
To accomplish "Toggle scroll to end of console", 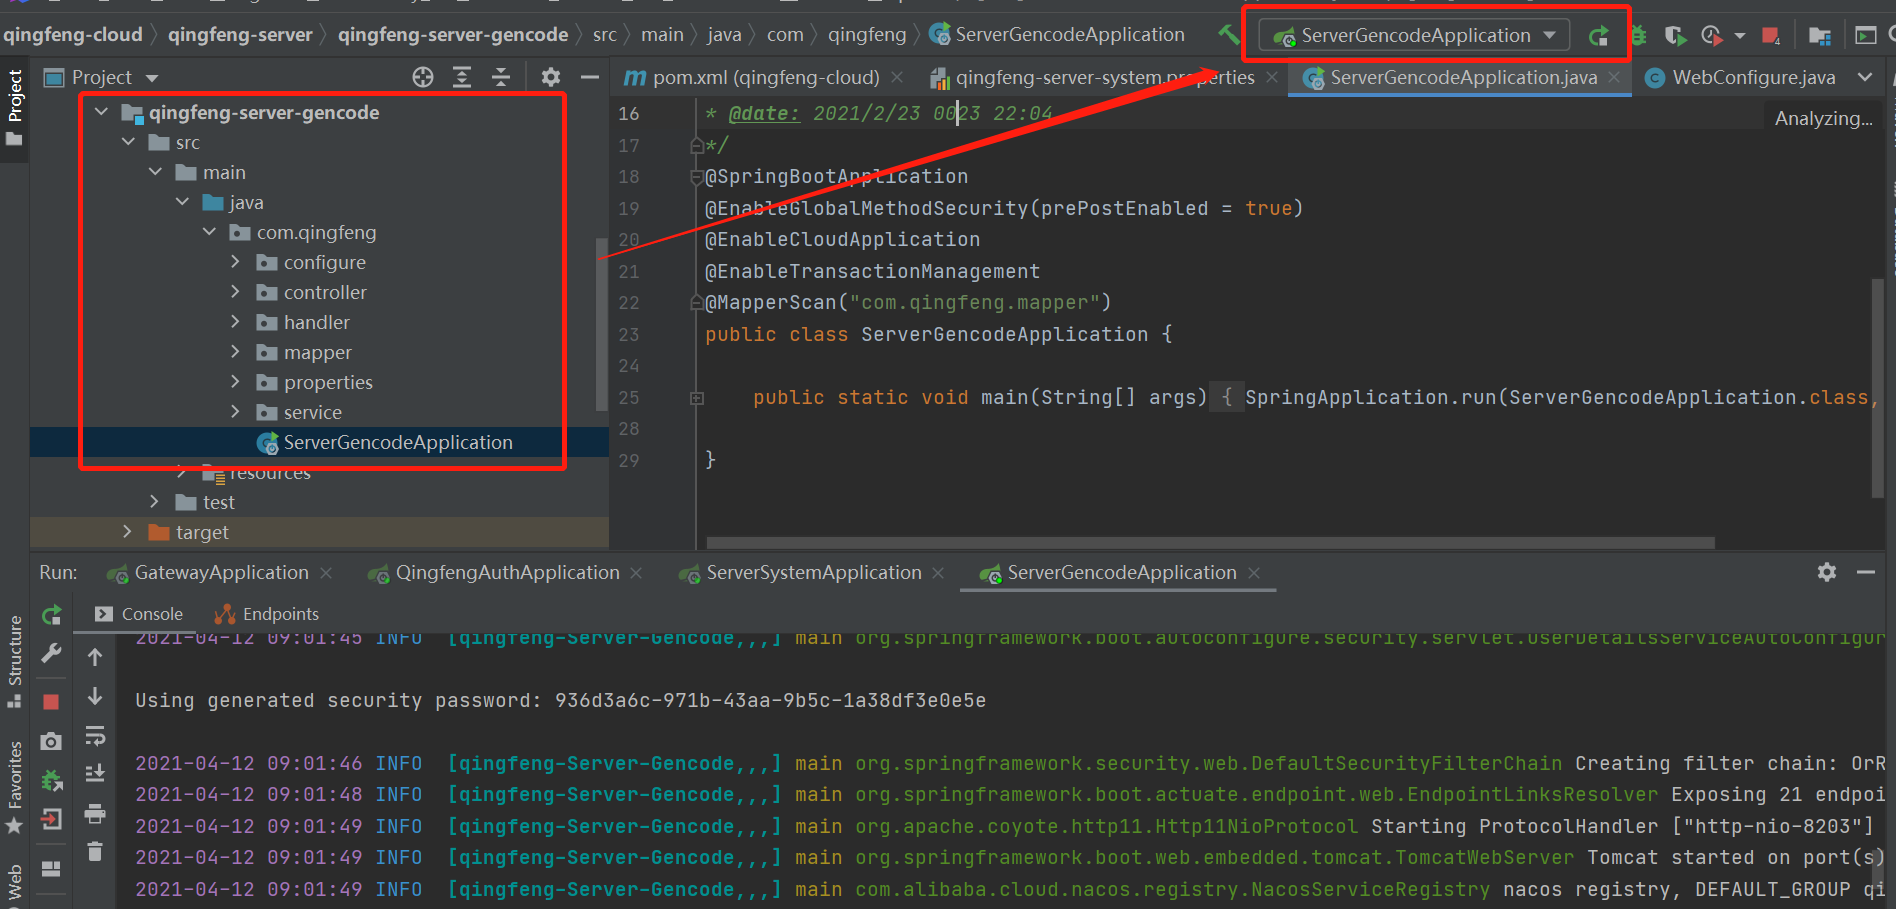I will point(95,773).
